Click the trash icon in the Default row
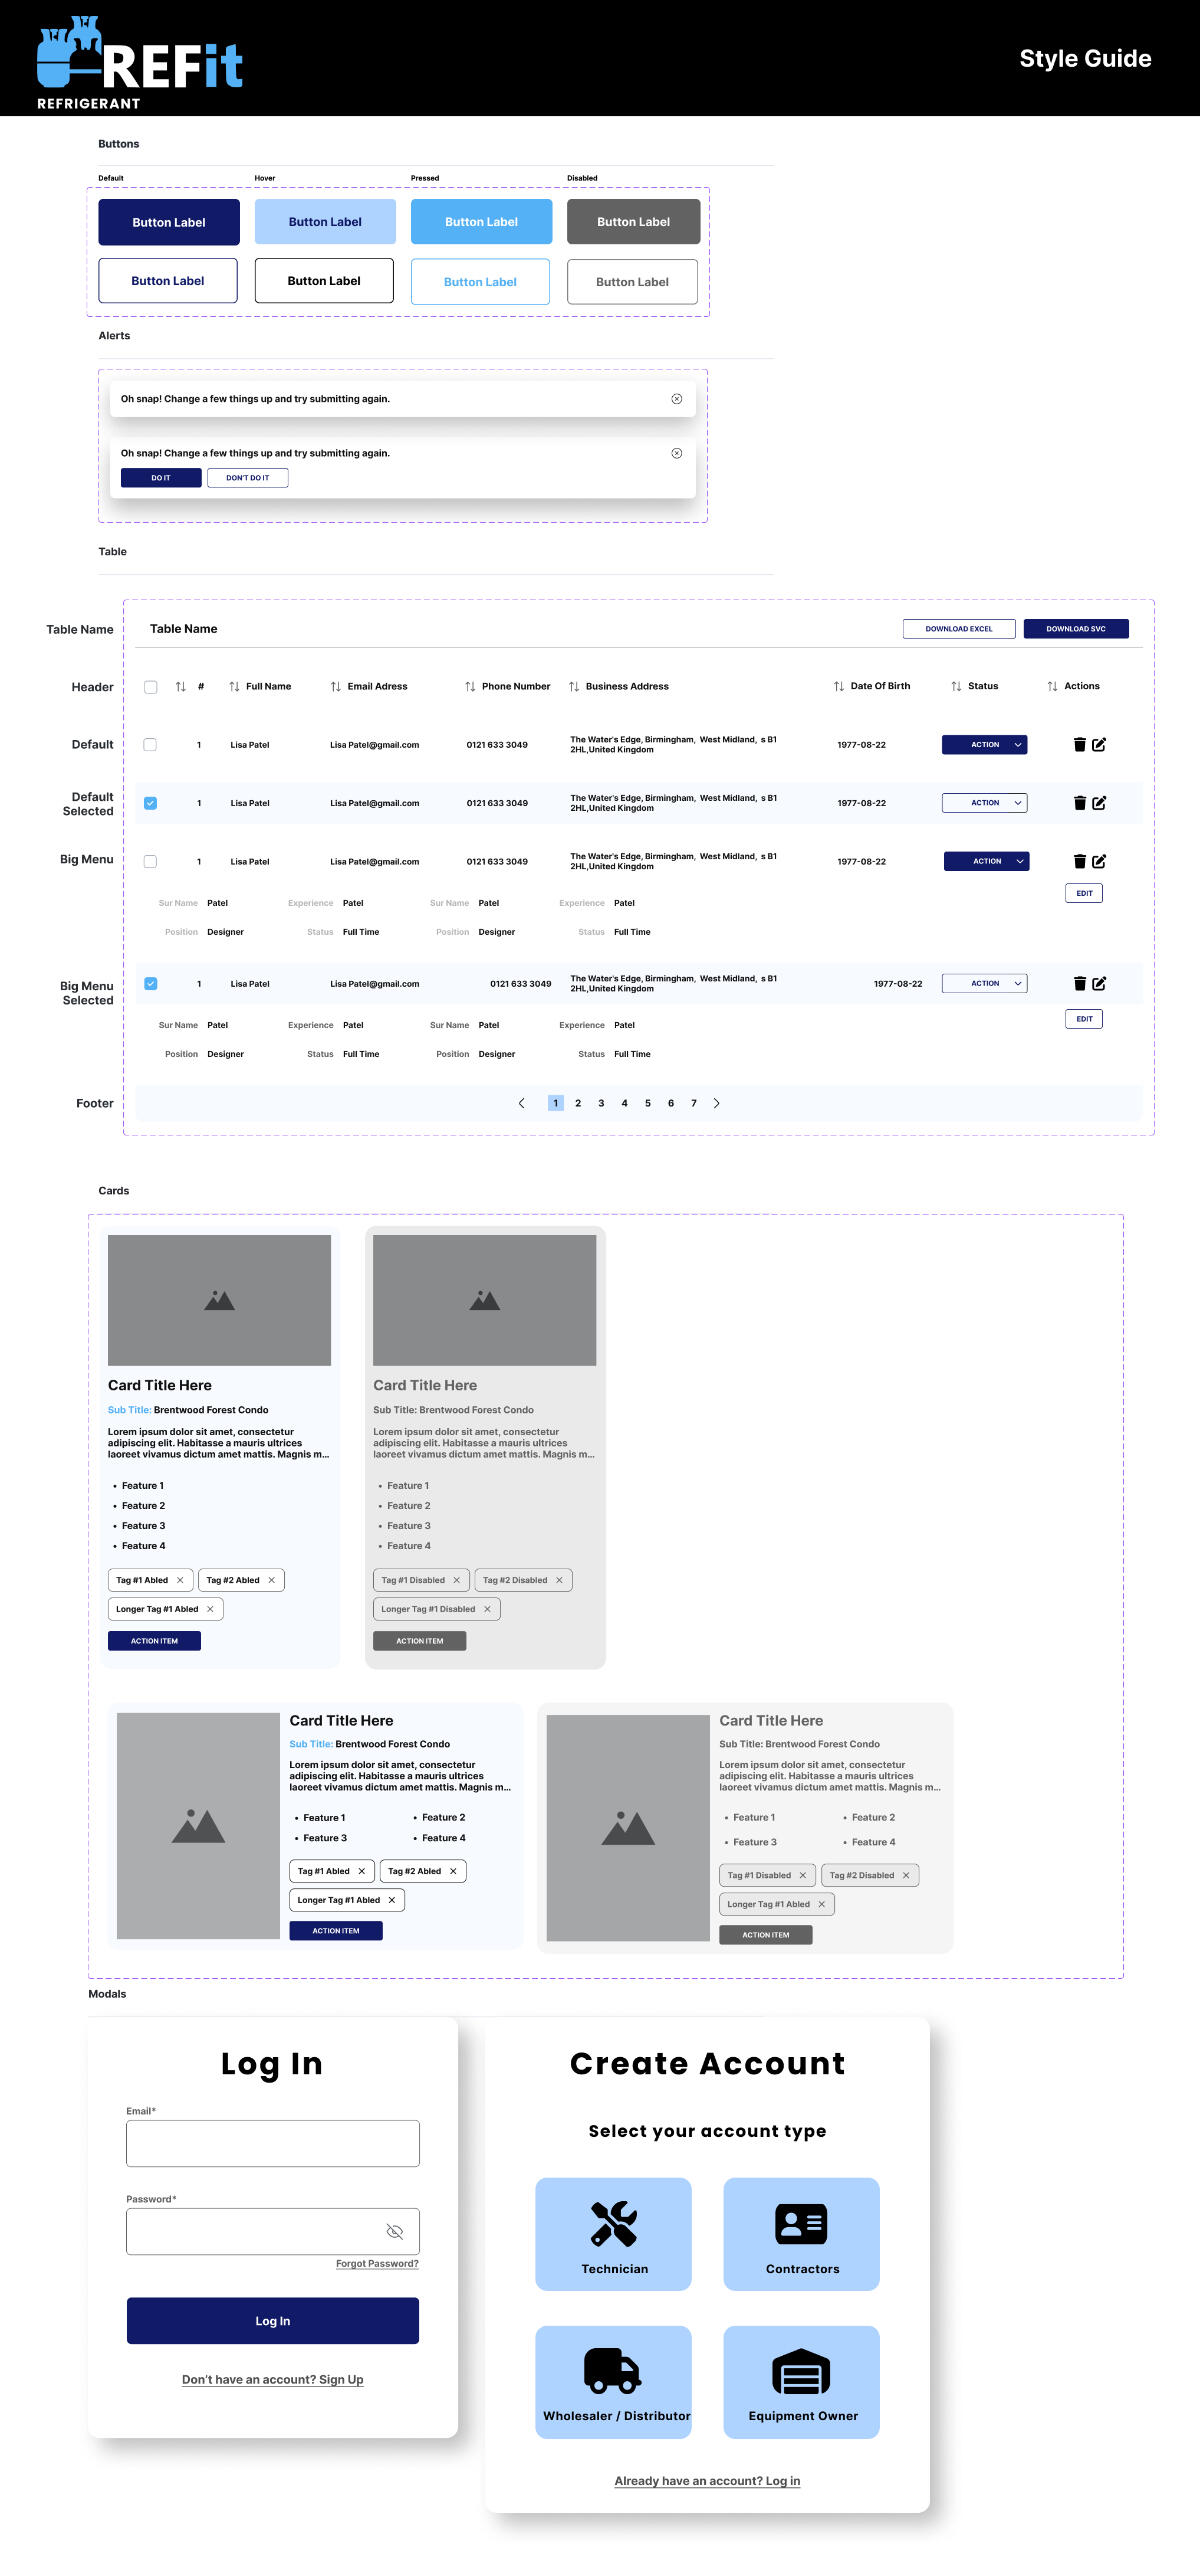This screenshot has height=2560, width=1200. click(1079, 744)
